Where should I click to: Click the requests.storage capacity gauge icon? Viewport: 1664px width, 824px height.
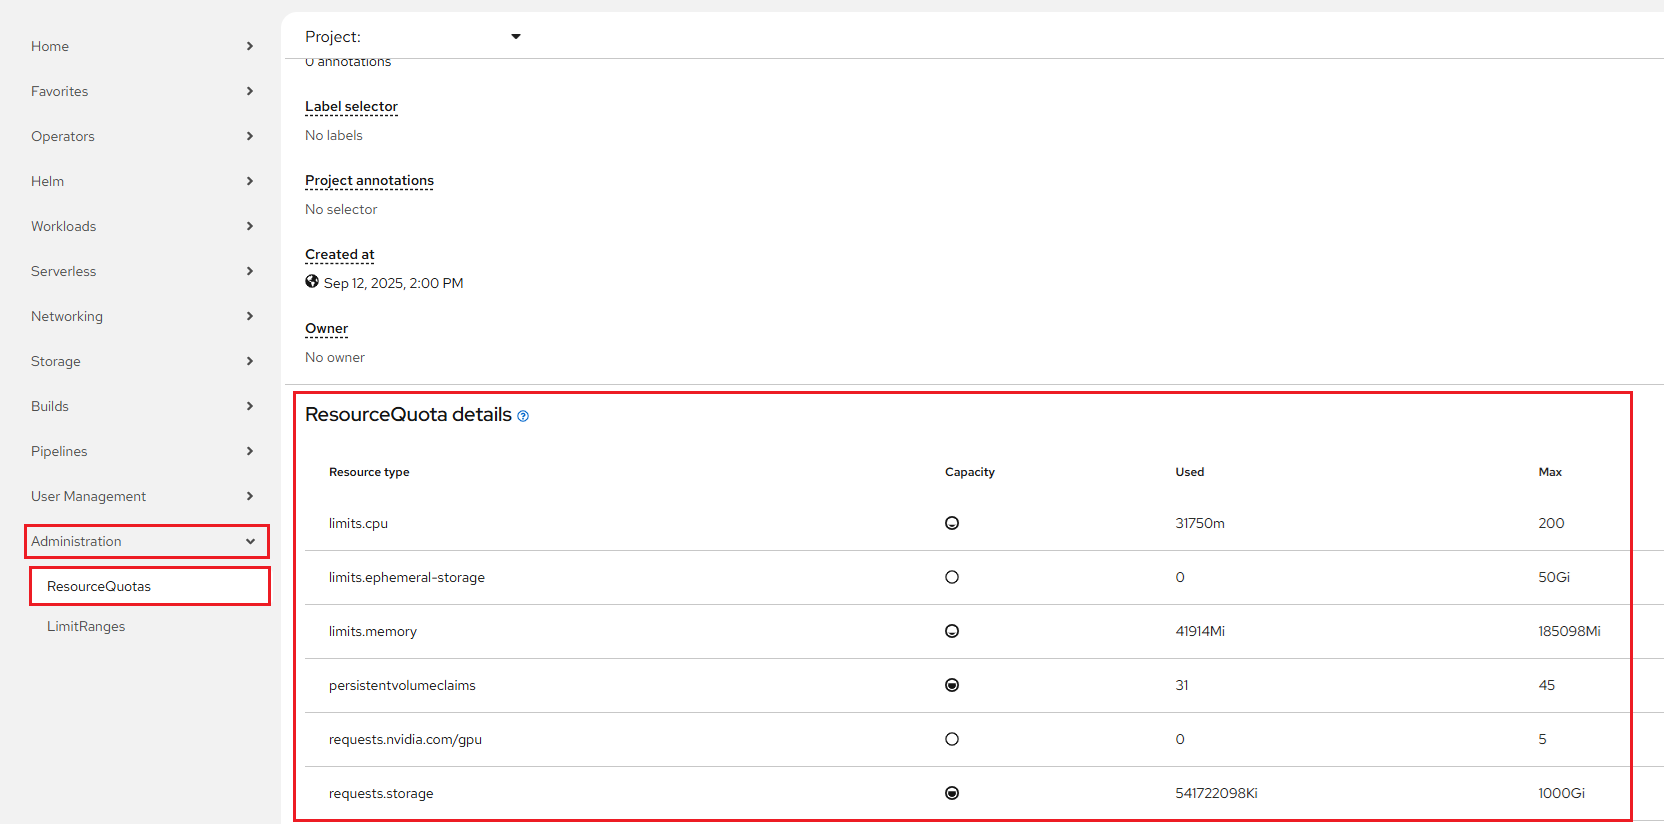(x=952, y=793)
